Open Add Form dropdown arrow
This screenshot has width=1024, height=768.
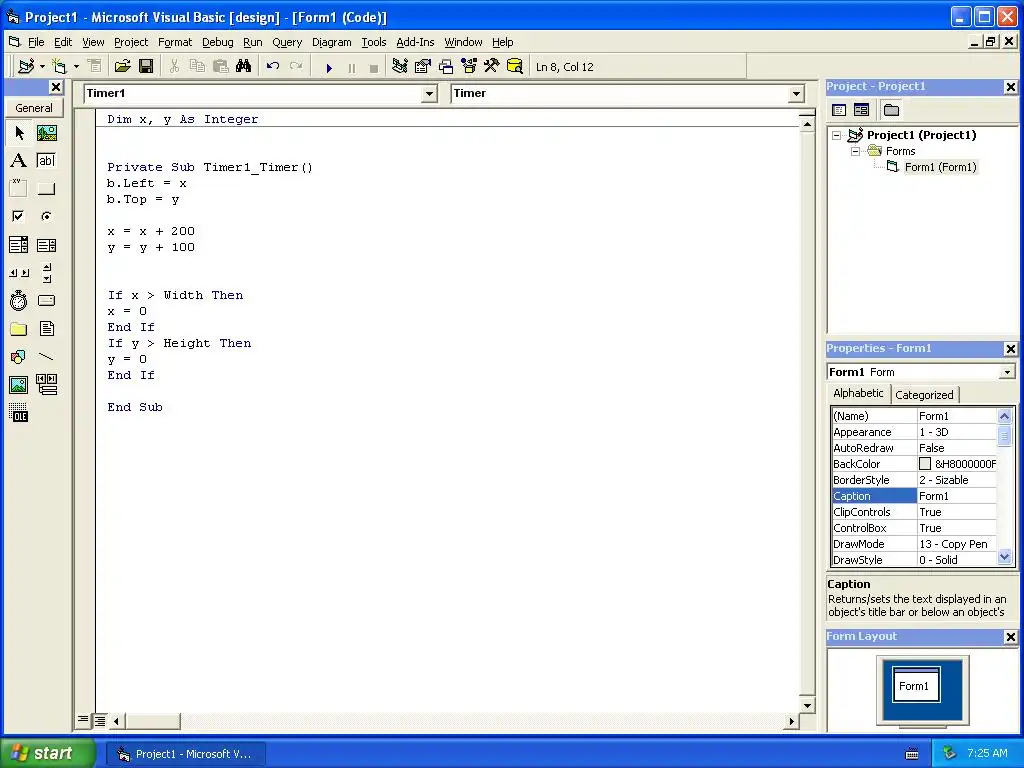[x=76, y=67]
